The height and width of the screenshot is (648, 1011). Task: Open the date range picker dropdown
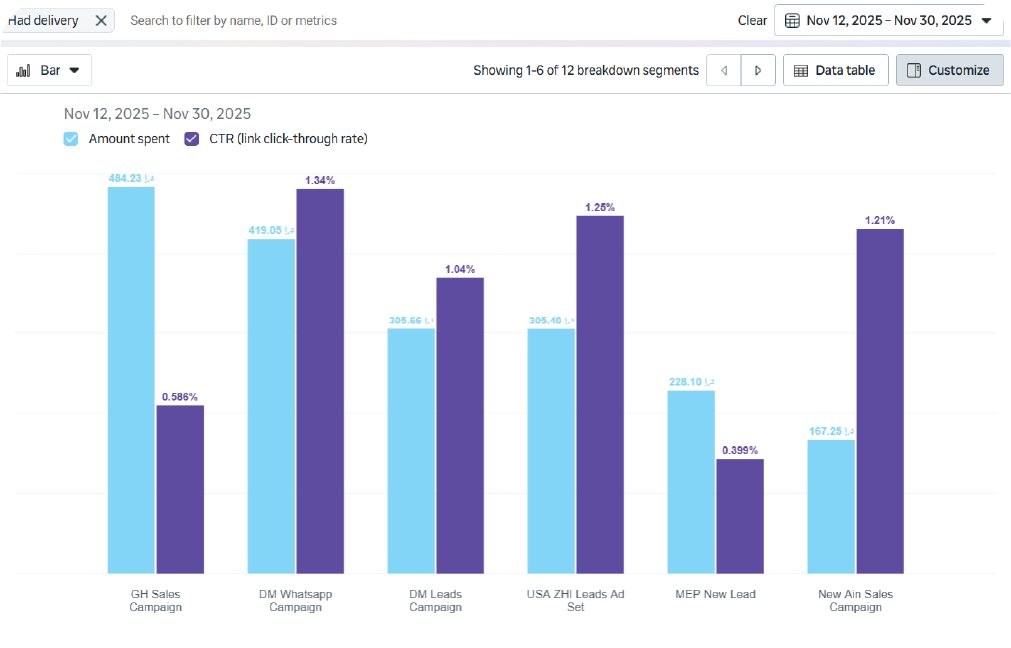coord(888,21)
